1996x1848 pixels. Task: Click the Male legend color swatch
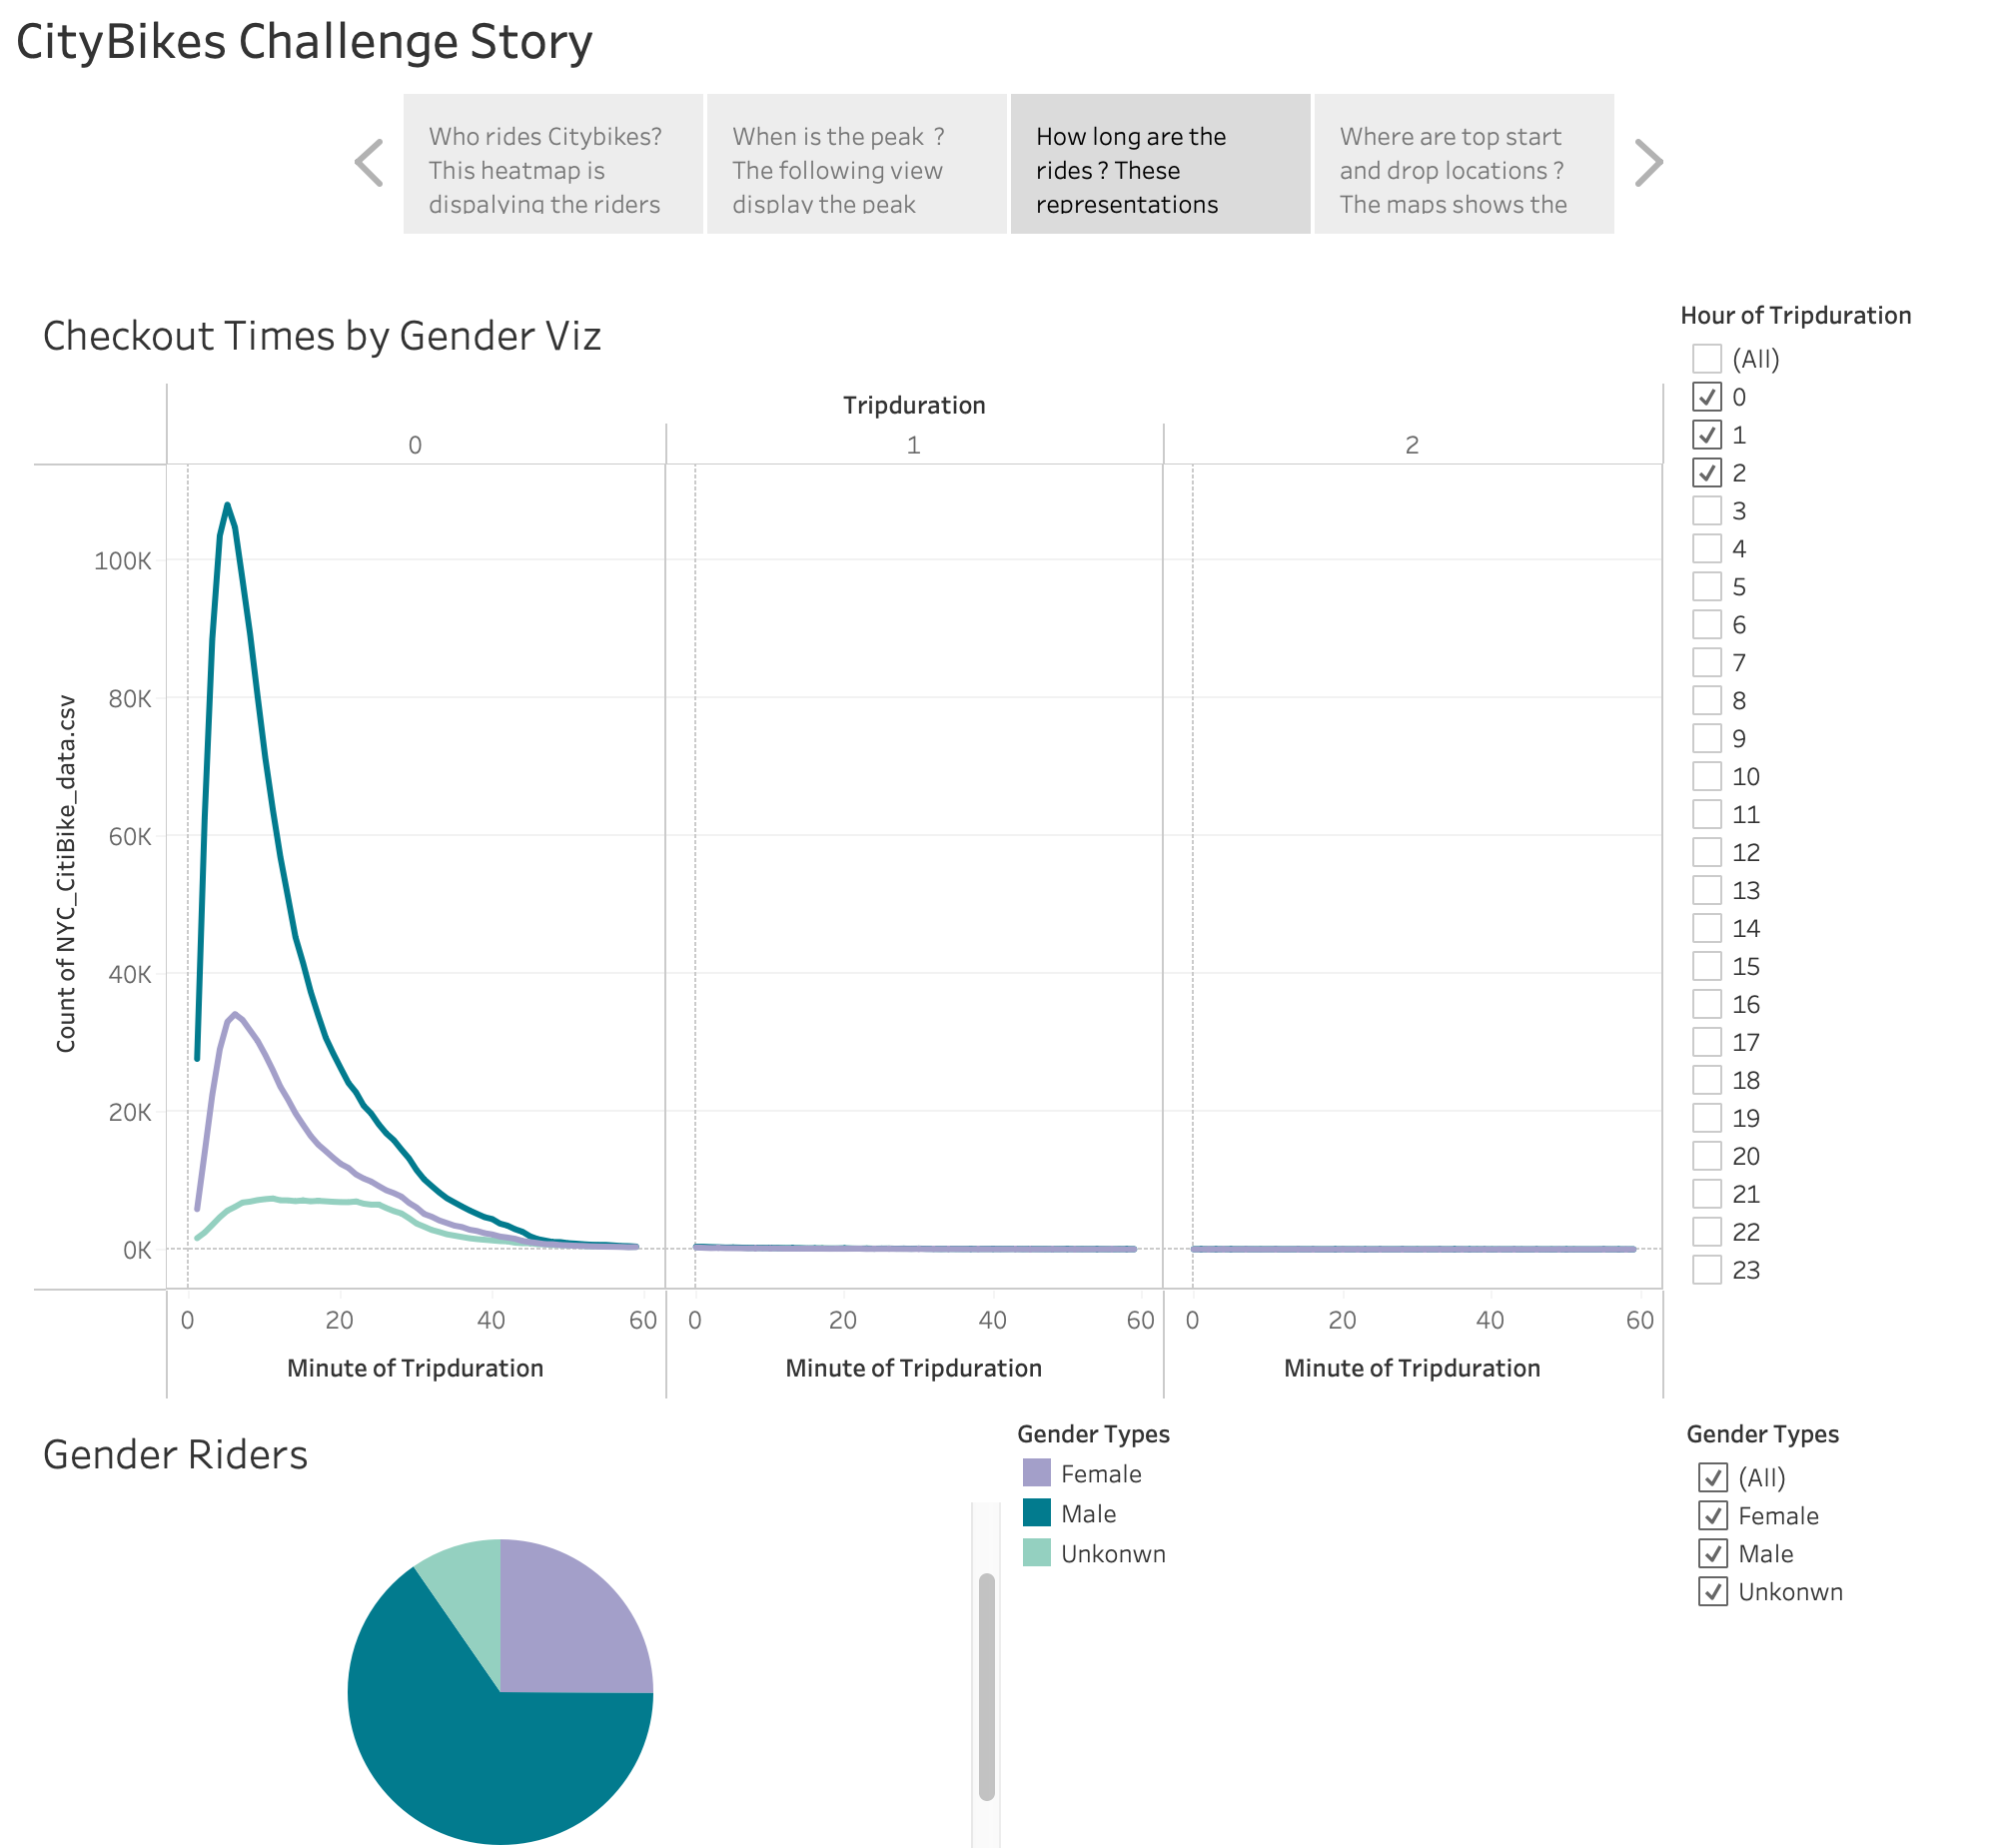coord(1037,1513)
